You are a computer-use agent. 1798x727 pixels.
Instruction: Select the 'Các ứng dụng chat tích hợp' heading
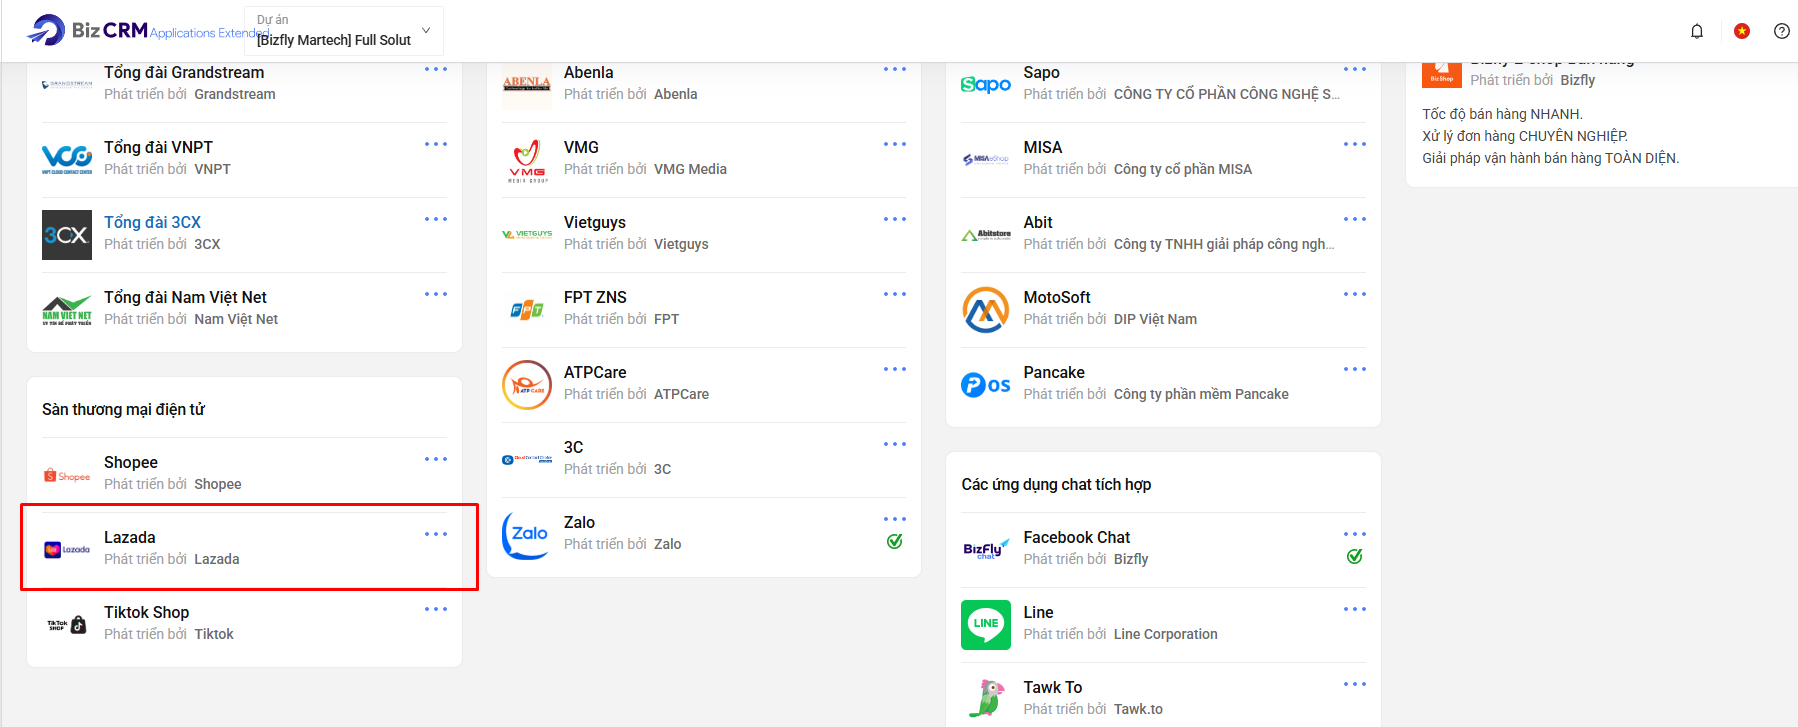point(1056,484)
